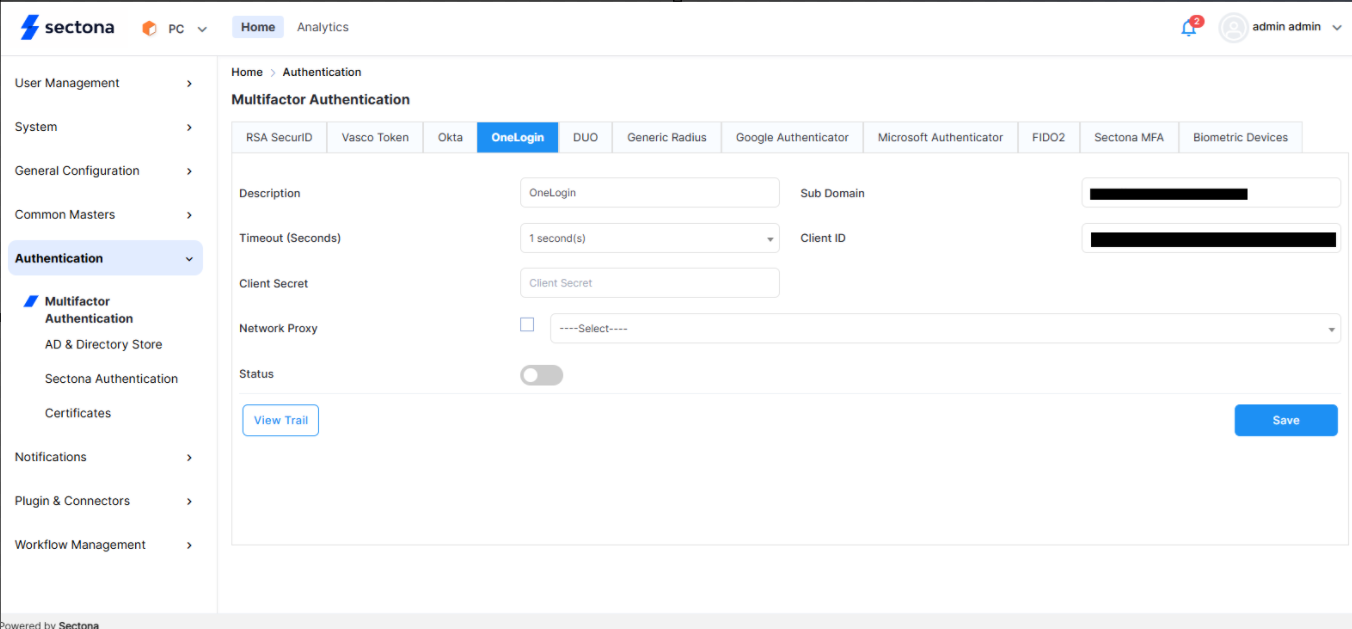The height and width of the screenshot is (629, 1352).
Task: Open the Network Proxy select dropdown
Action: coord(944,328)
